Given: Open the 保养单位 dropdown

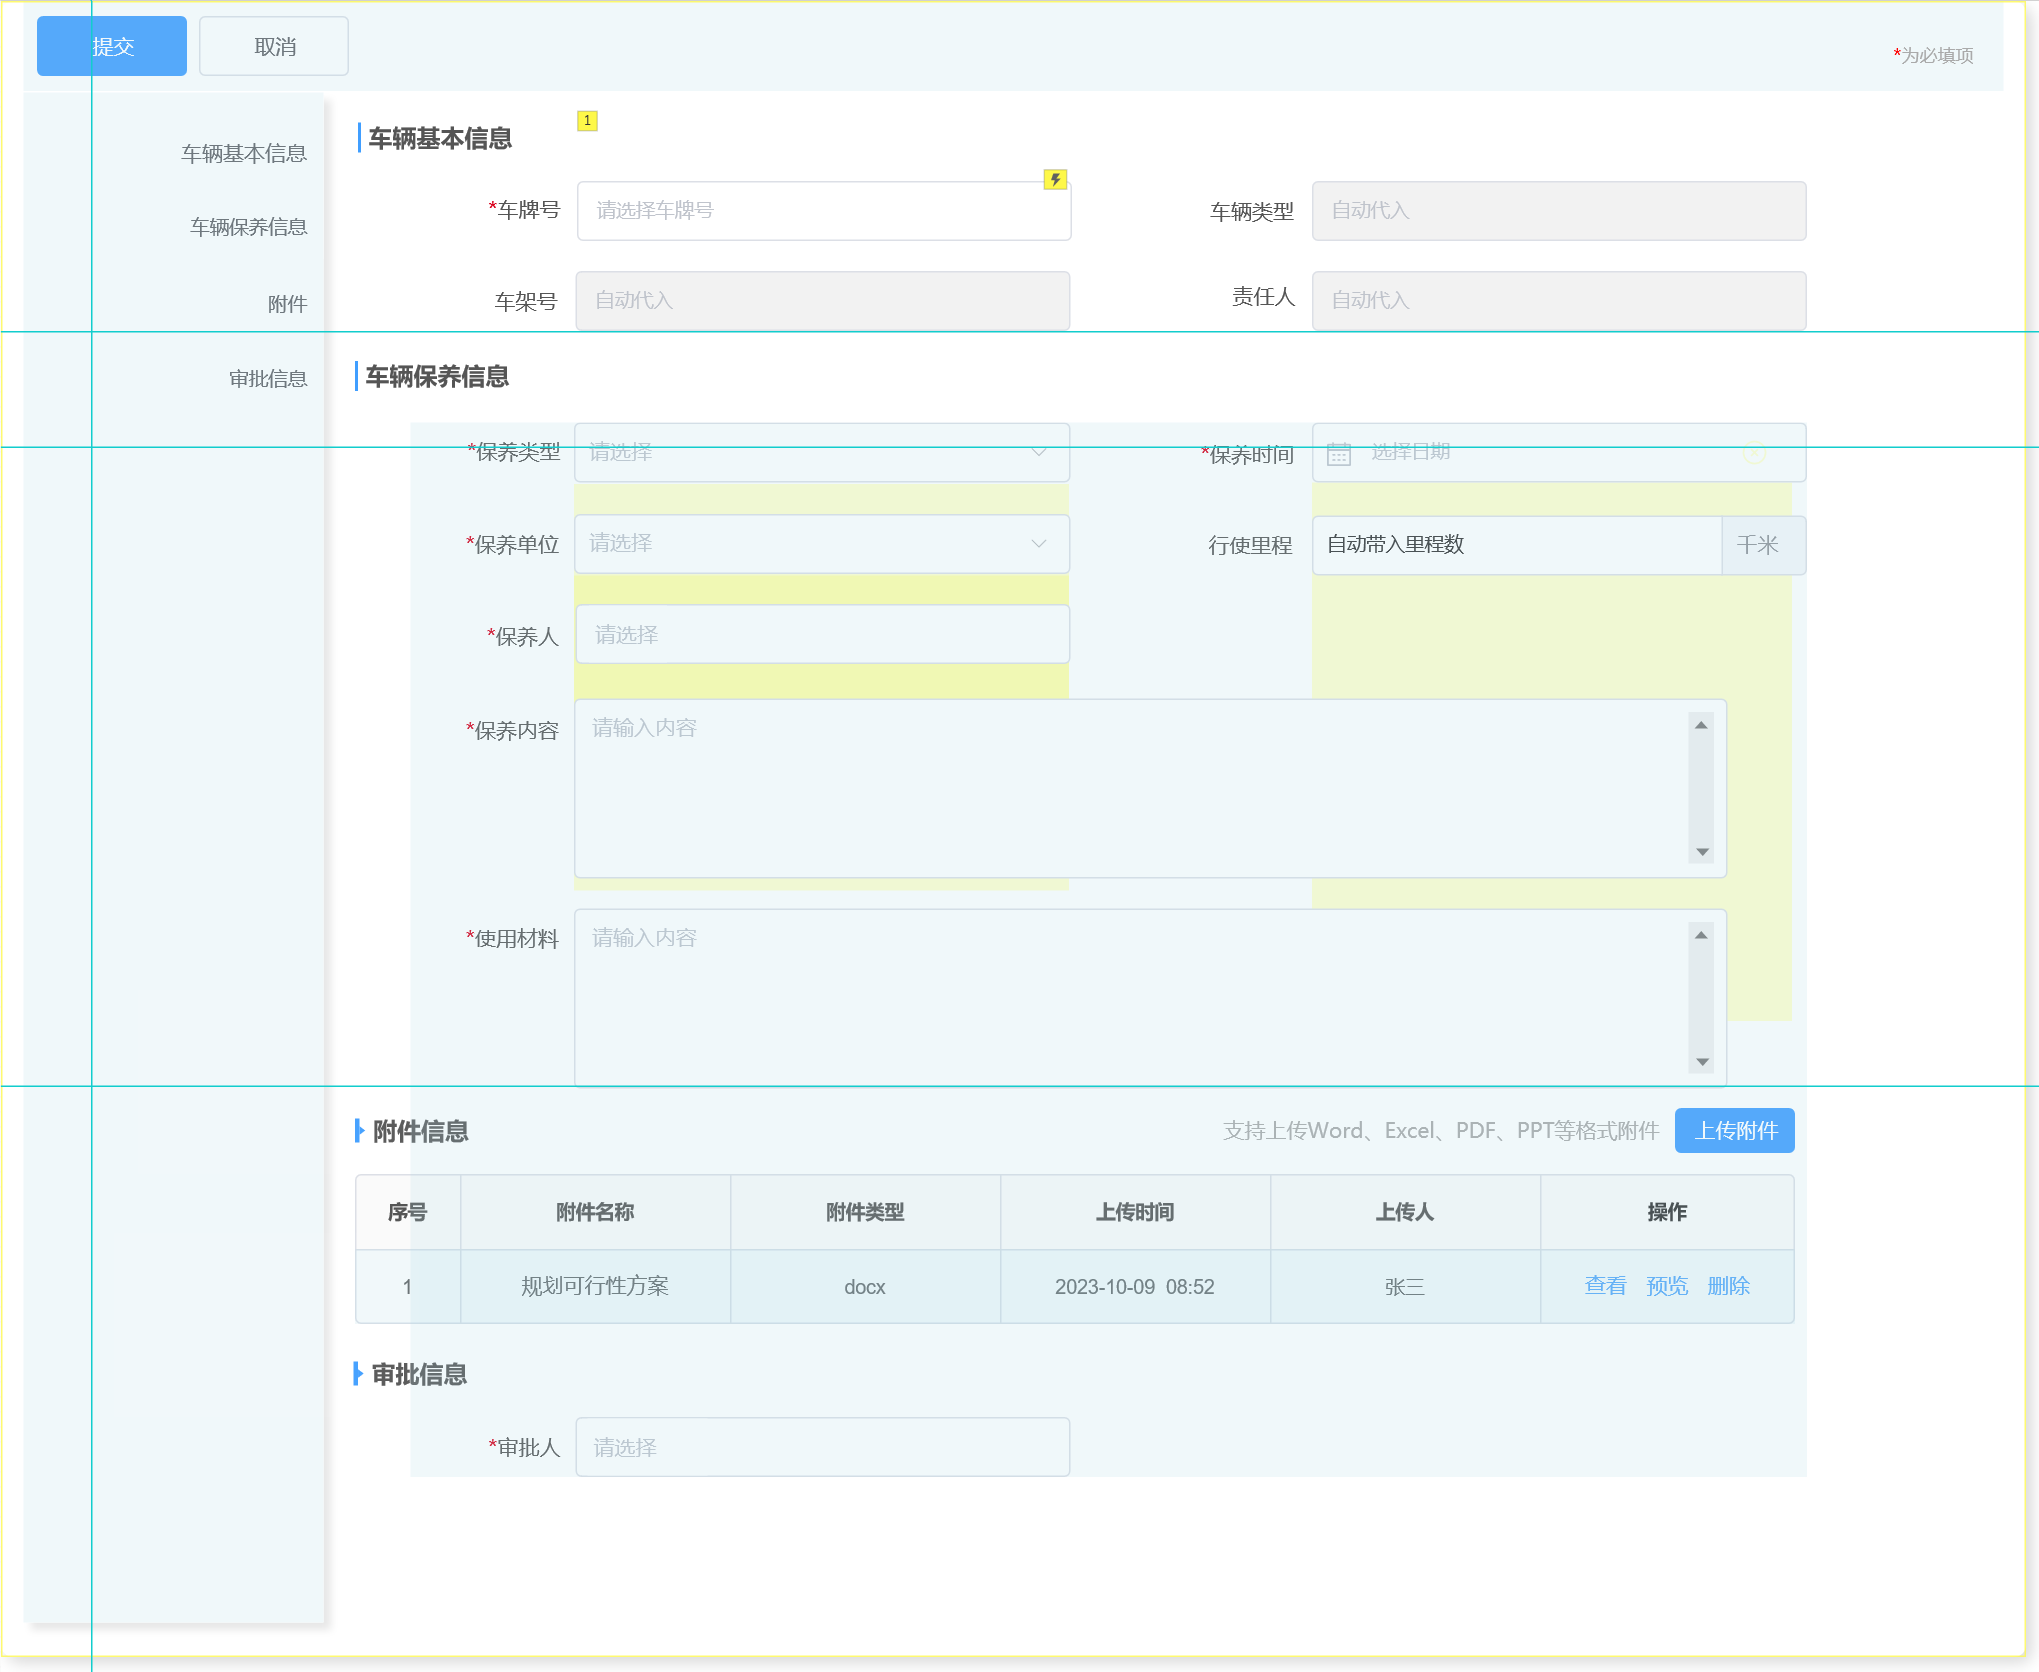Looking at the screenshot, I should click(822, 544).
